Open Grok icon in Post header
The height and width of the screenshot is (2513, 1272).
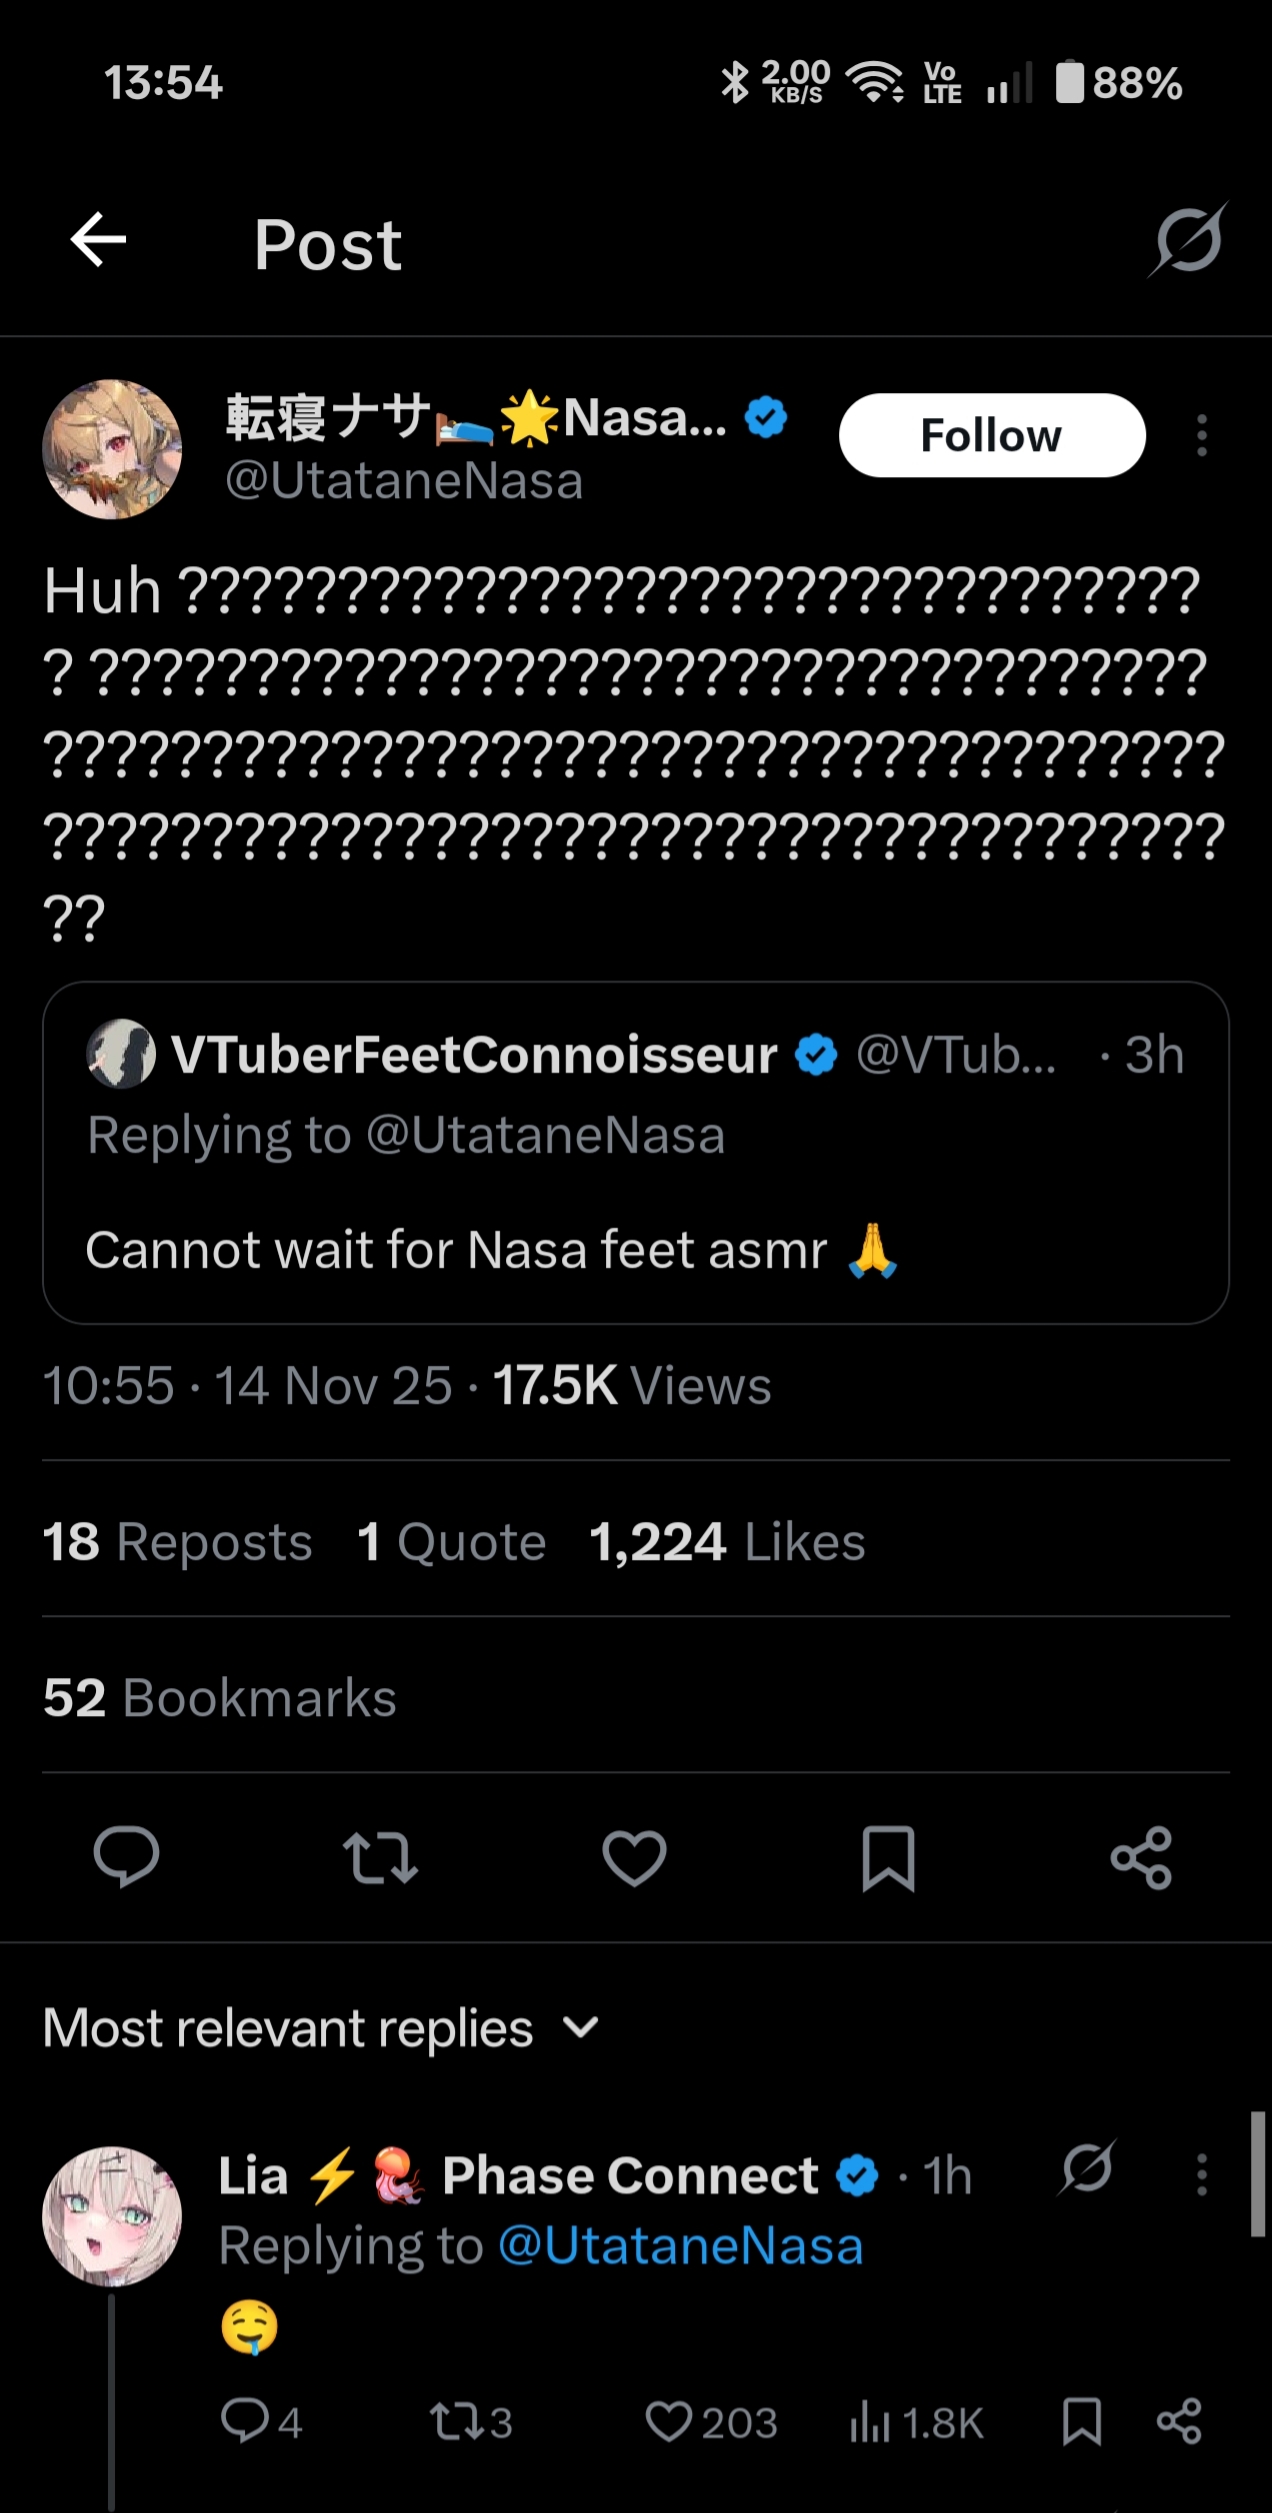coord(1188,240)
